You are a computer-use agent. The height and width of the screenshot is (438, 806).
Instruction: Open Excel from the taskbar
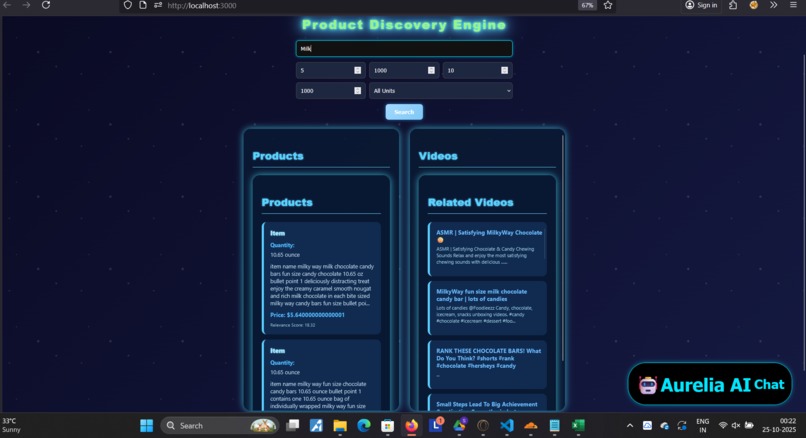point(578,426)
